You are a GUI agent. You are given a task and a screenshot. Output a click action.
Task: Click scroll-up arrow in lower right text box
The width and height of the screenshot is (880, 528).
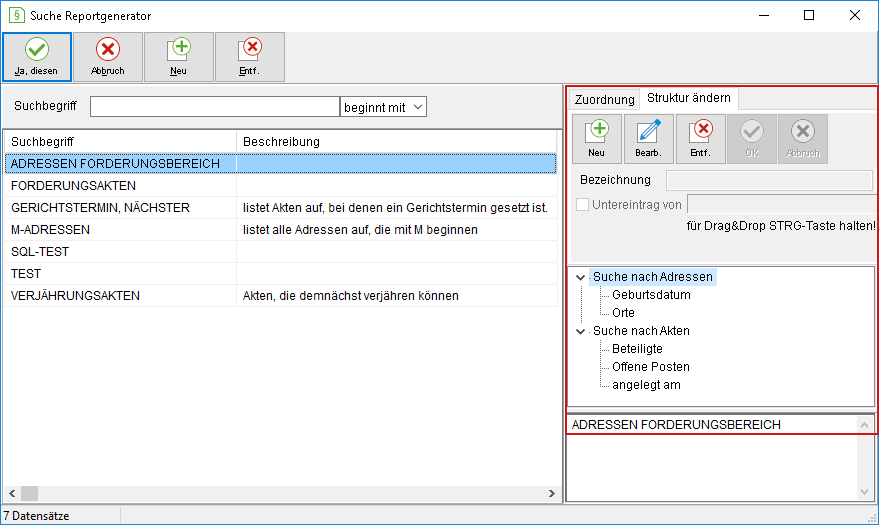click(x=864, y=425)
